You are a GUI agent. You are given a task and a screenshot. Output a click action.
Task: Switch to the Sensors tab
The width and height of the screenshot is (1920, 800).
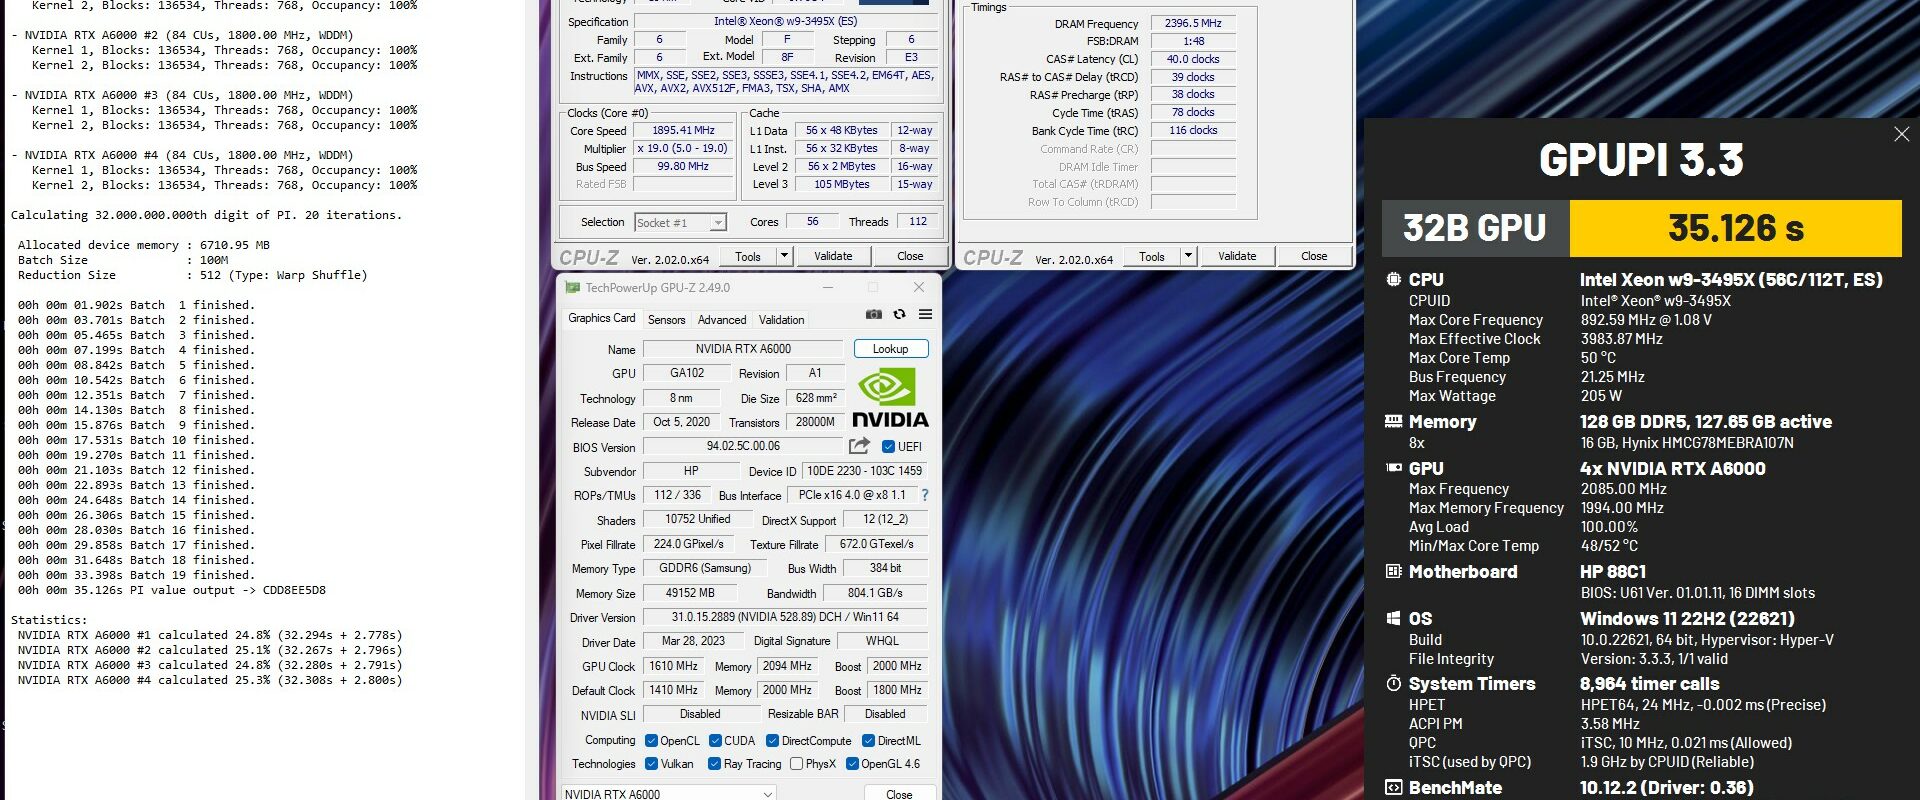[666, 320]
